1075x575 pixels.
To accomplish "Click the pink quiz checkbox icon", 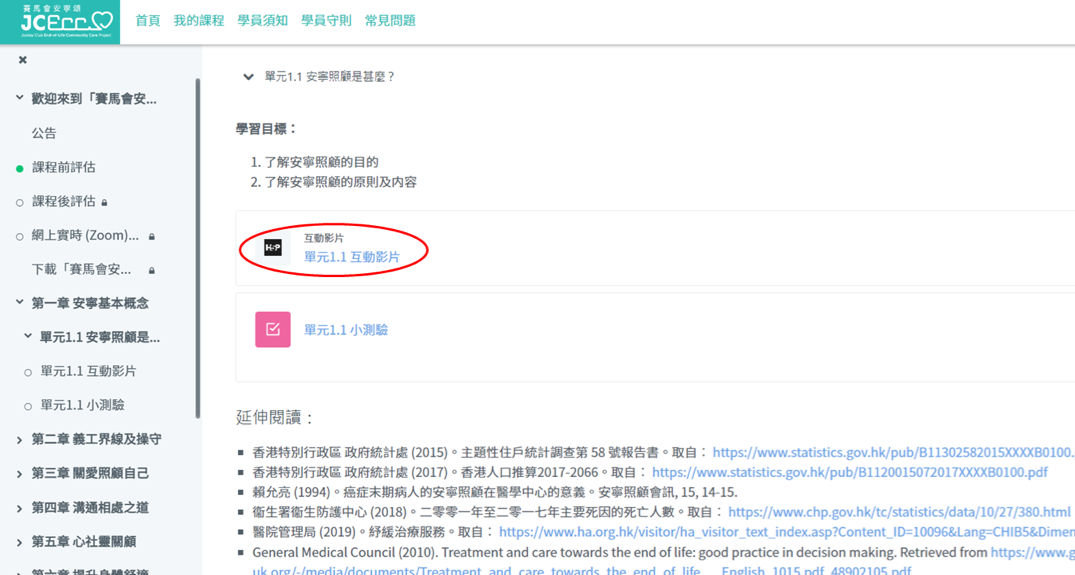I will pos(273,329).
